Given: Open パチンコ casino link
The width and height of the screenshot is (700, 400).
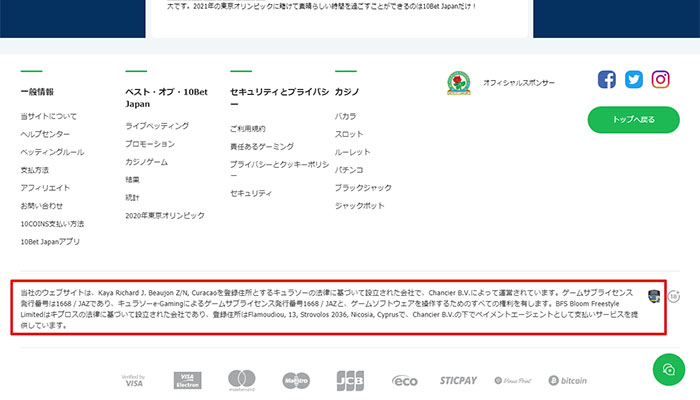Looking at the screenshot, I should (x=349, y=170).
